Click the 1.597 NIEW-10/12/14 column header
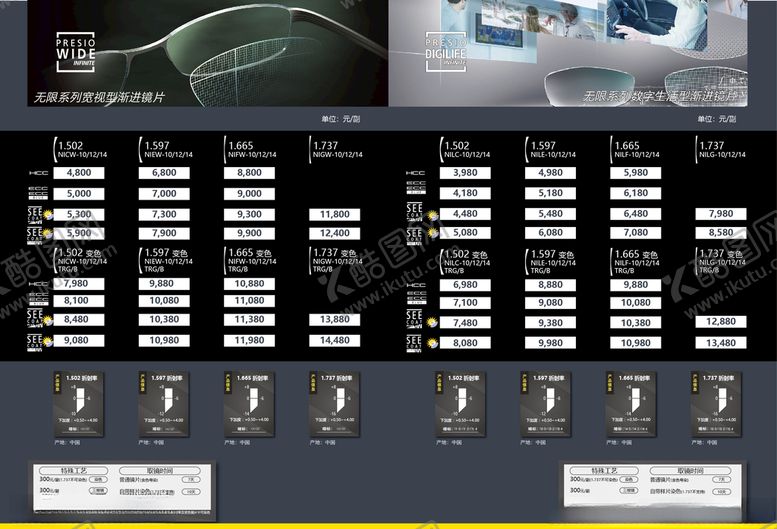Image resolution: width=777 pixels, height=529 pixels. tap(166, 149)
